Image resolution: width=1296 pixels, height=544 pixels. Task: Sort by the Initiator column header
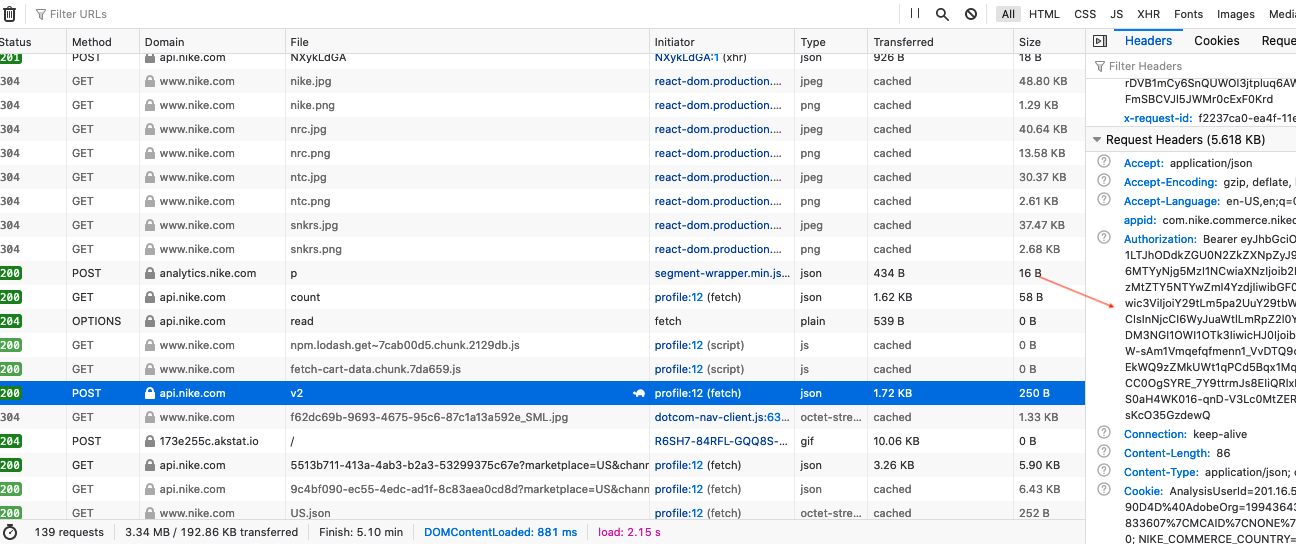[x=722, y=42]
